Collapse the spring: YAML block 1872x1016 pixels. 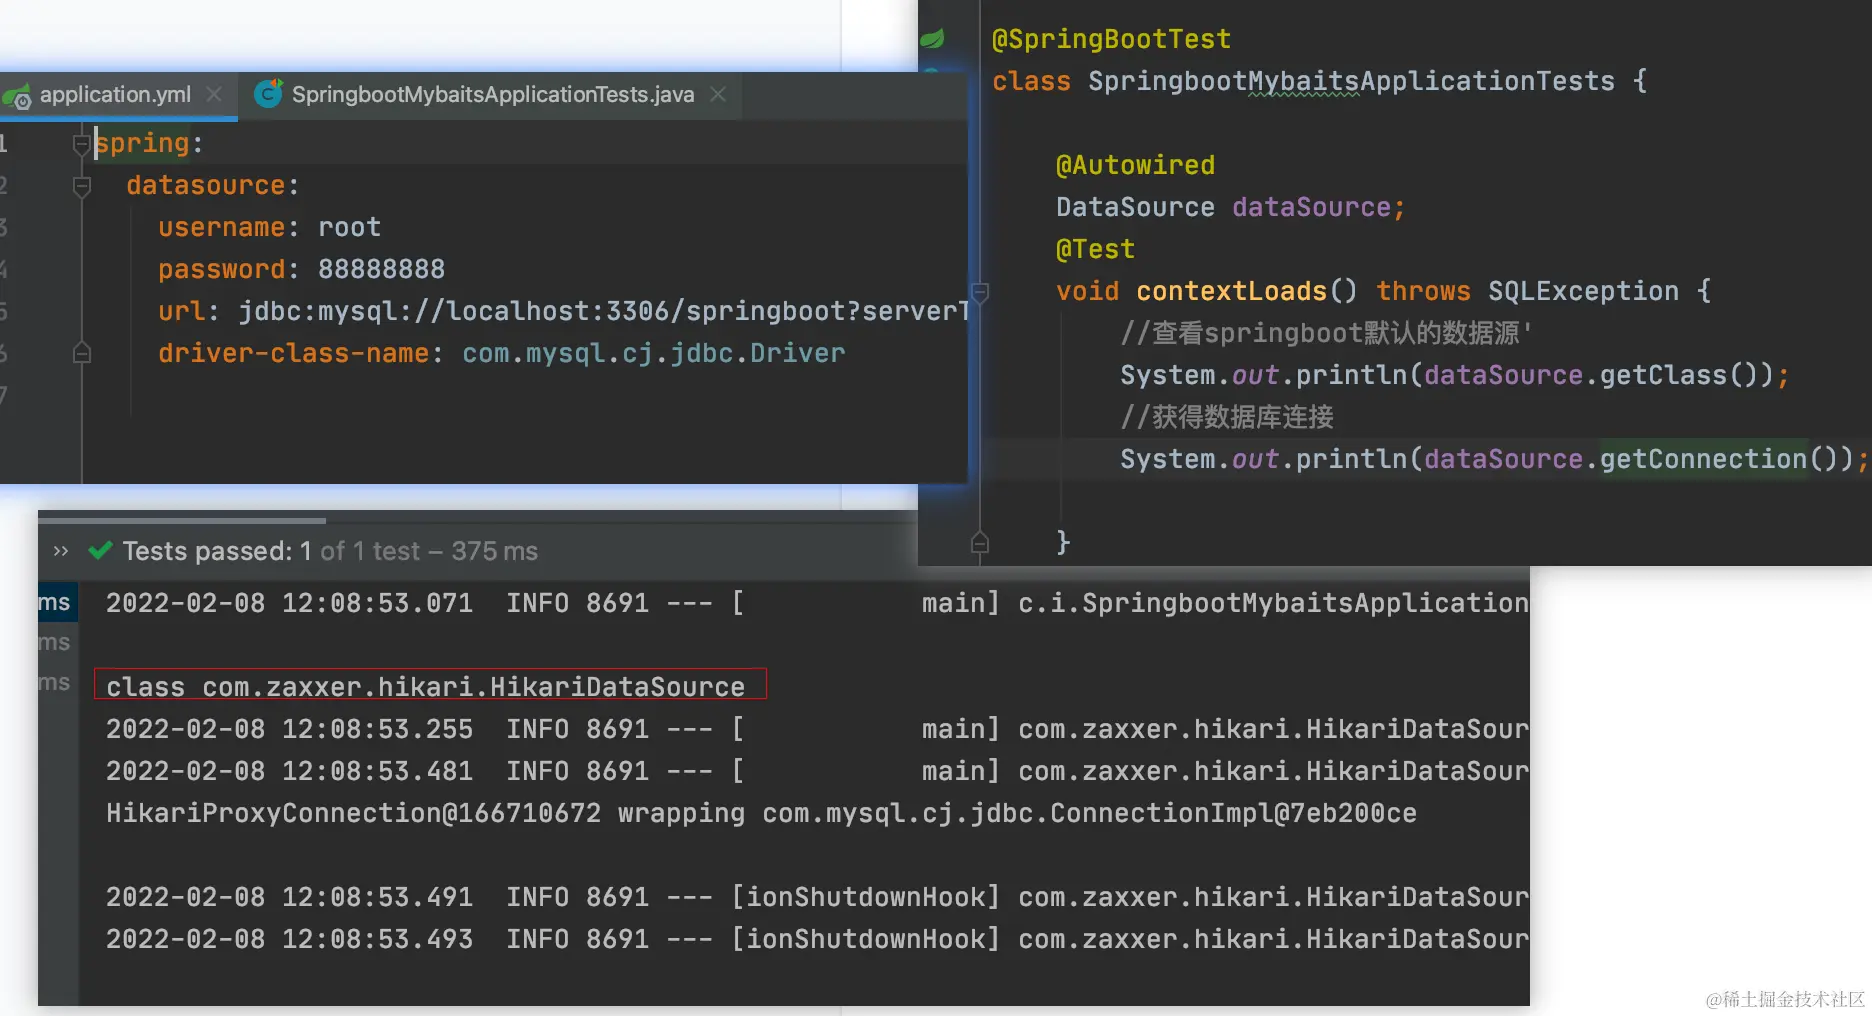coord(82,144)
